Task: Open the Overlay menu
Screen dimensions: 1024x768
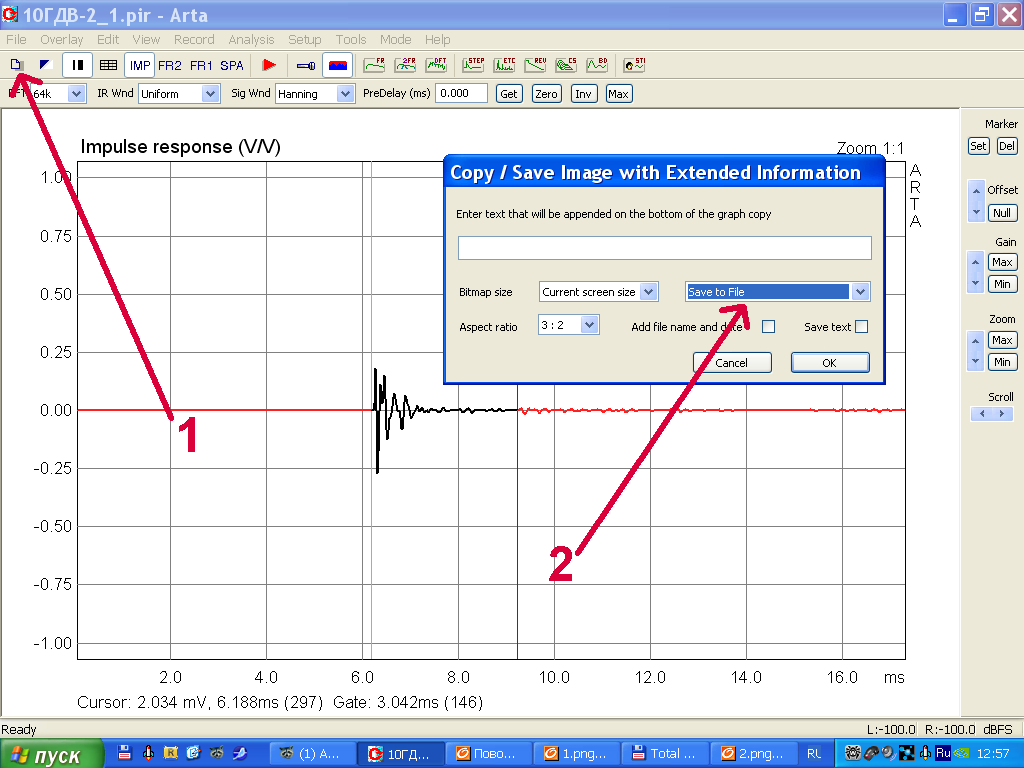Action: pos(61,40)
